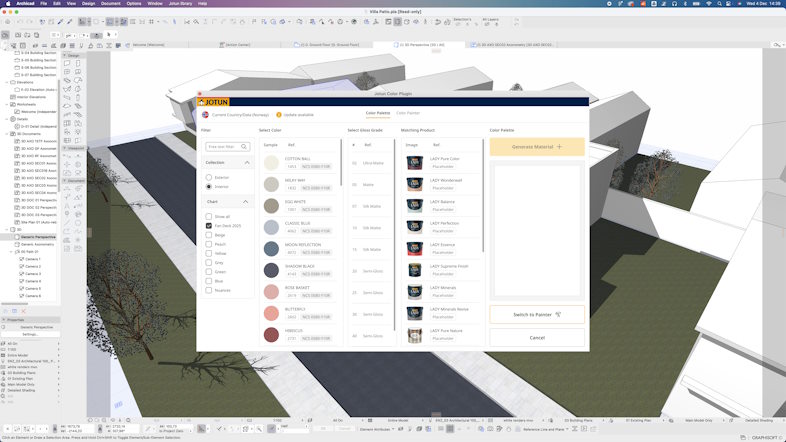Pick the HIBISCUS color swatch
The image size is (786, 442).
(271, 335)
